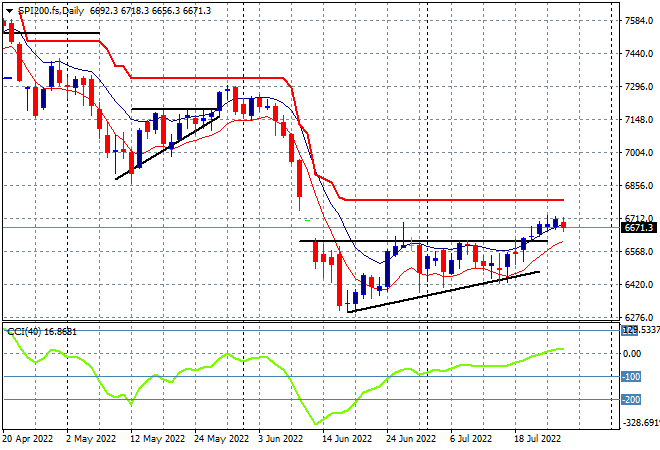Click the chart menu triangle beside SPI200.fs
Viewport: 660px width, 450px height.
tap(9, 11)
